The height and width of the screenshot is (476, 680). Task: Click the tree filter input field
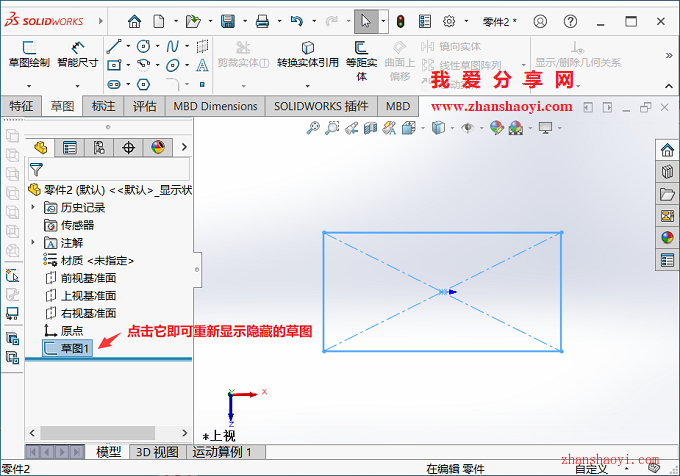[109, 170]
